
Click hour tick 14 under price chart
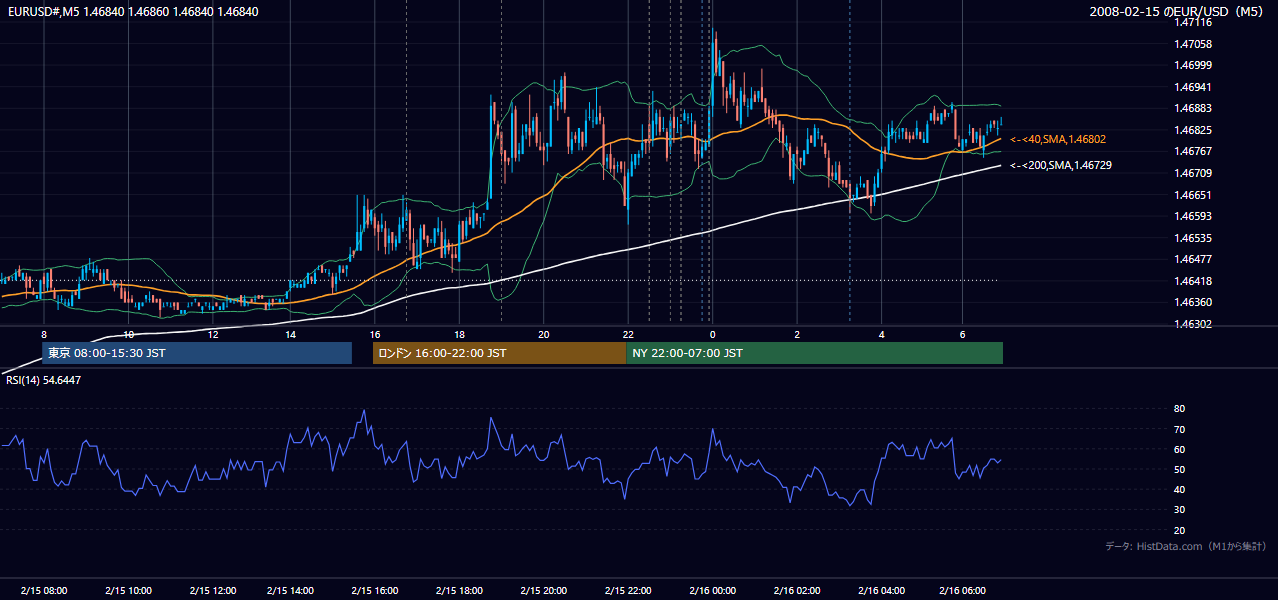[291, 334]
